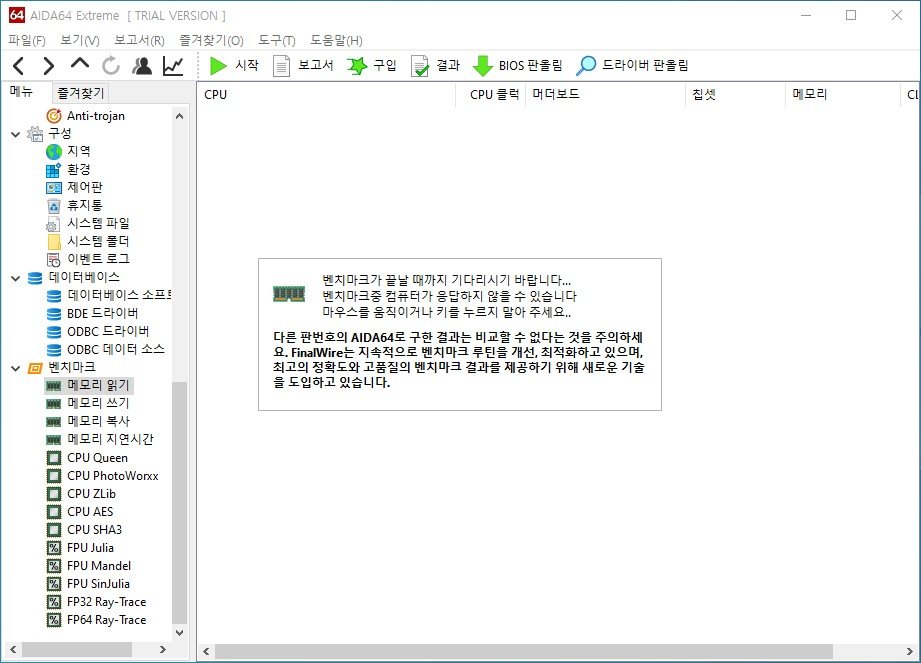
Task: Go forward with the right arrow icon
Action: 49,66
